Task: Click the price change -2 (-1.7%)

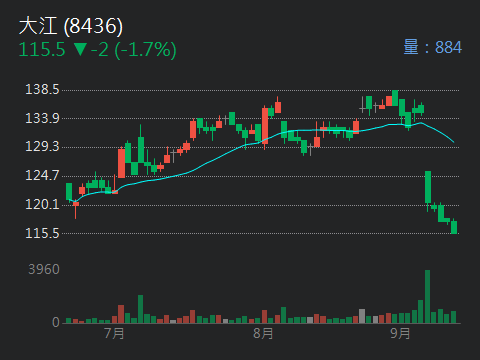Action: point(133,50)
